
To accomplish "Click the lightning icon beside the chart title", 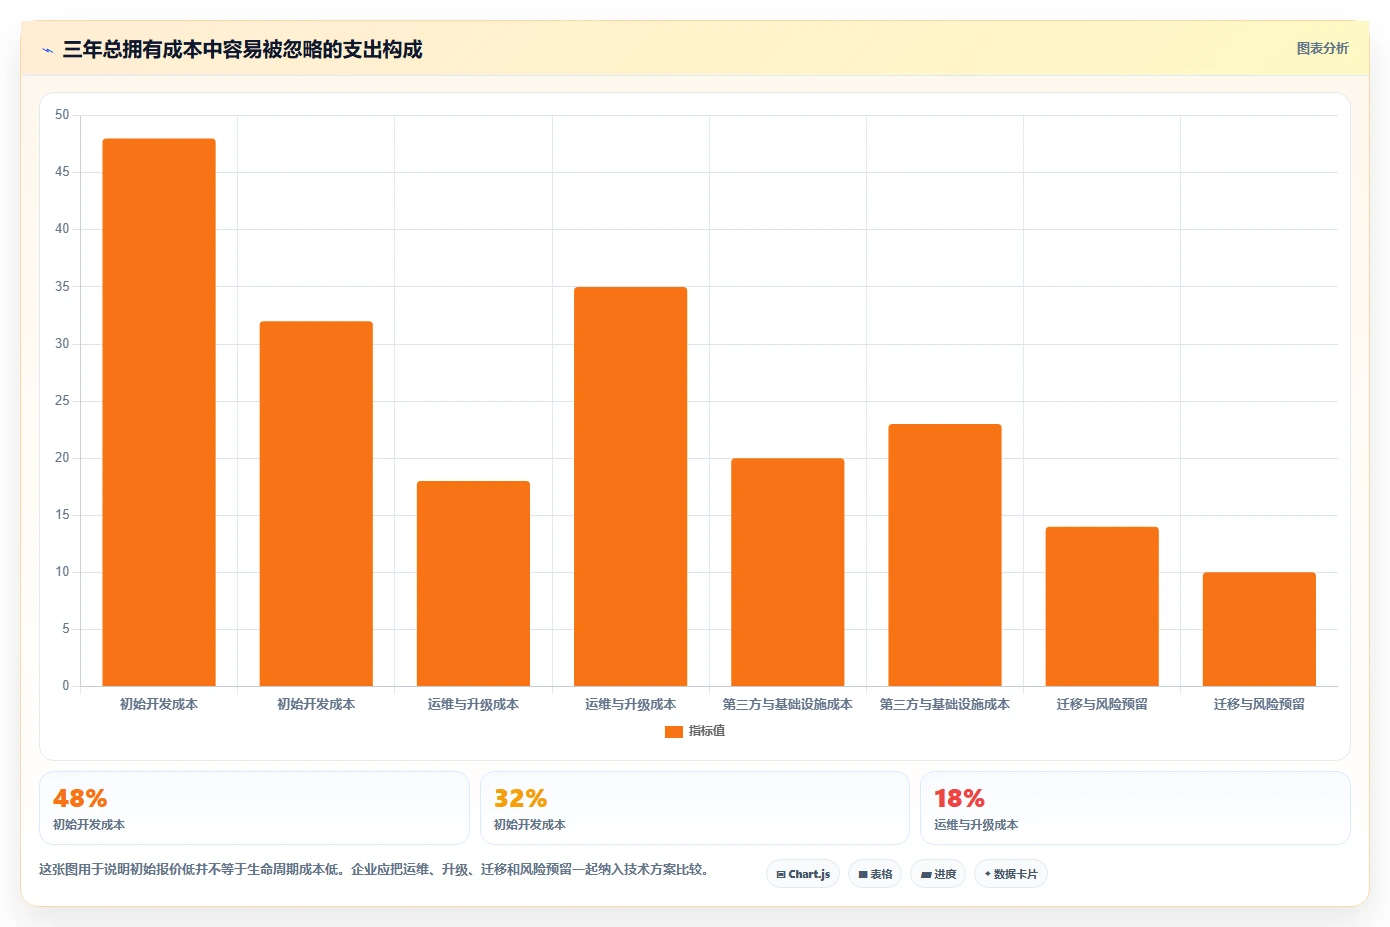I will 47,50.
